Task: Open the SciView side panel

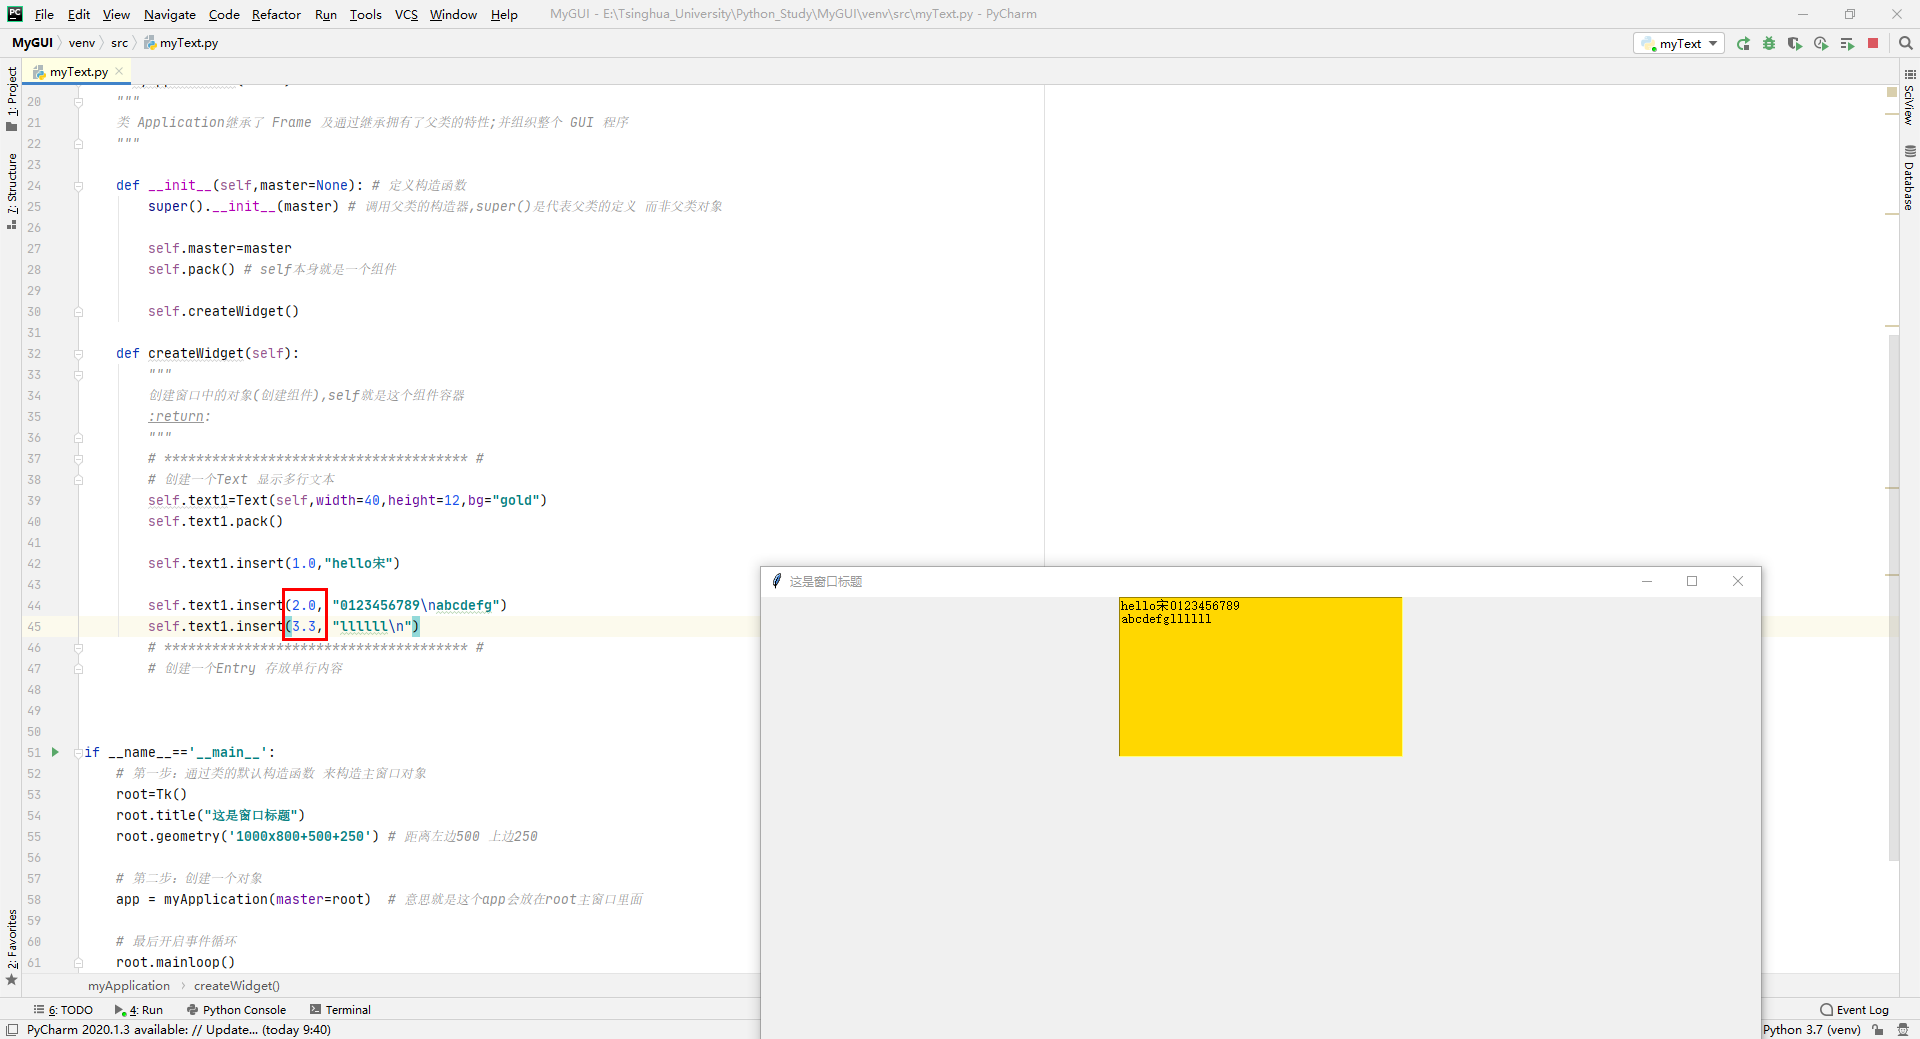Action: [1910, 104]
